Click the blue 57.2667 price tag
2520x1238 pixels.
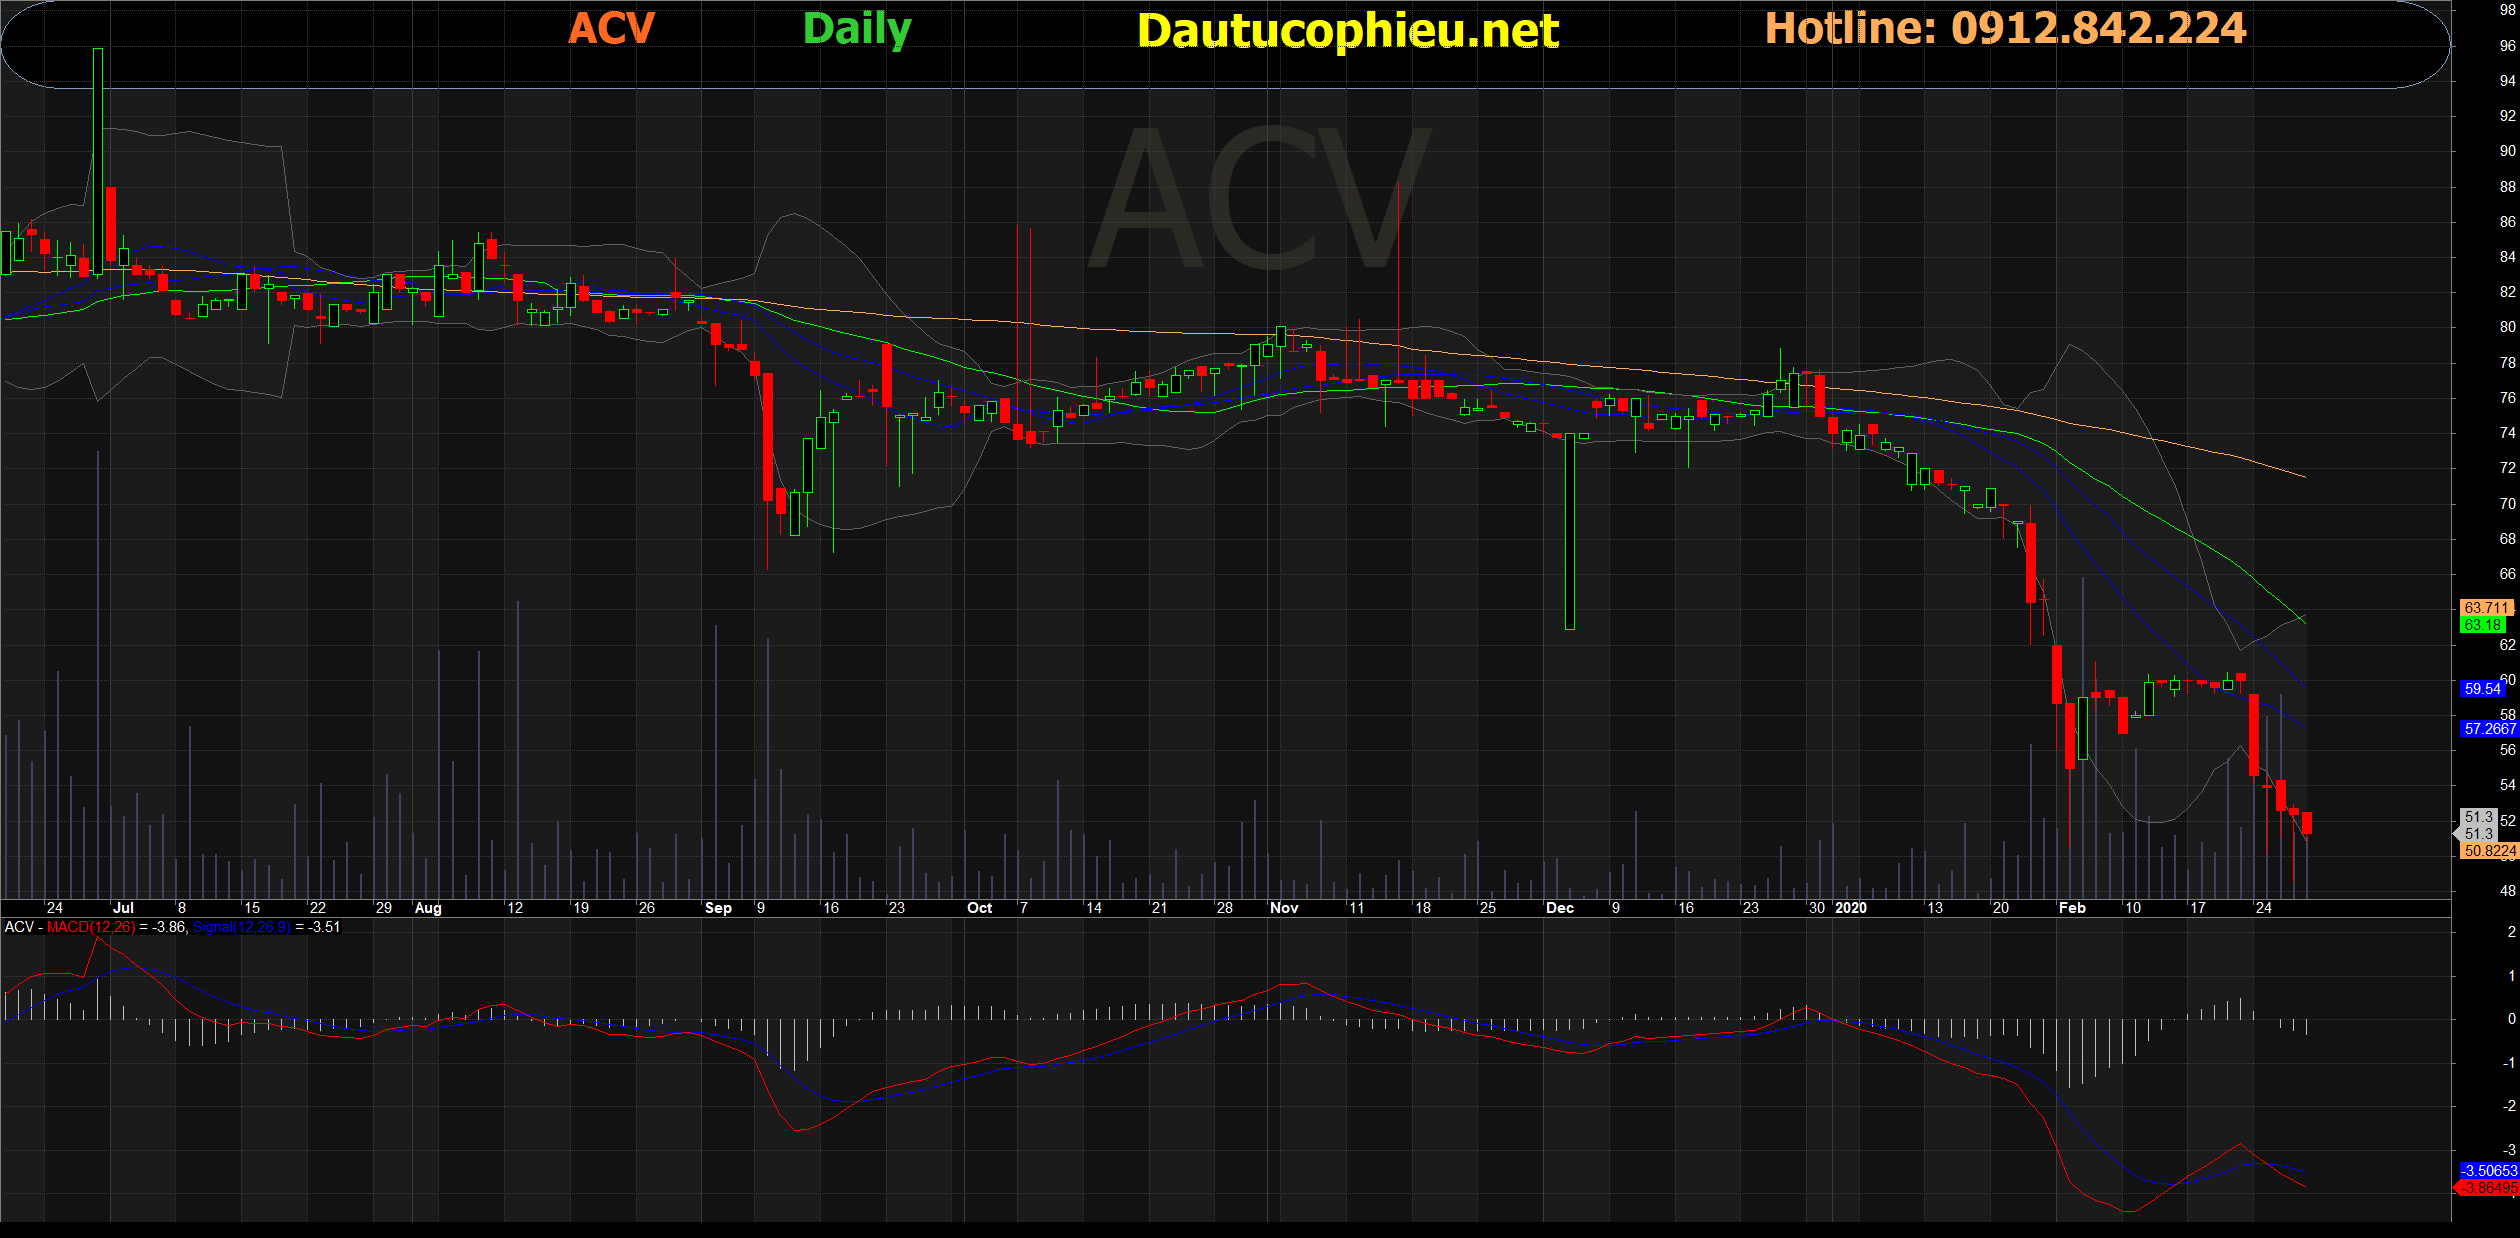pos(2488,729)
